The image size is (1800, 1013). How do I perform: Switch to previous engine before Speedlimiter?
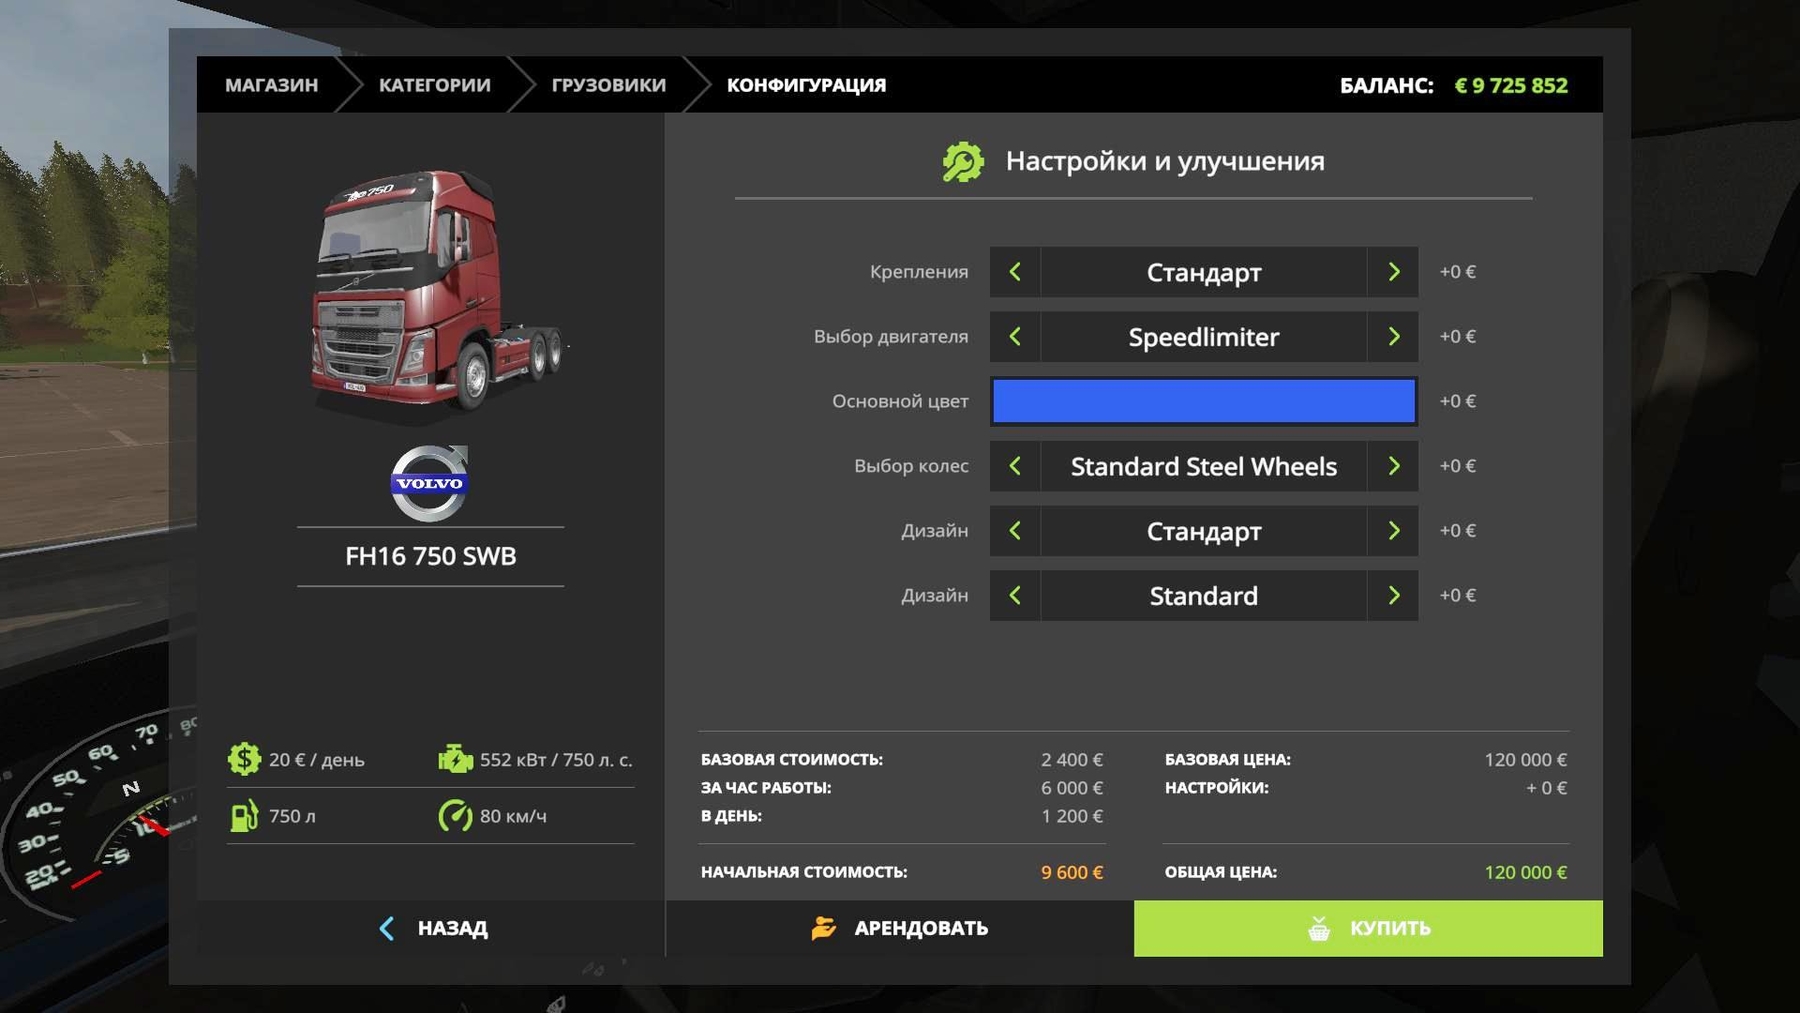click(x=1015, y=337)
